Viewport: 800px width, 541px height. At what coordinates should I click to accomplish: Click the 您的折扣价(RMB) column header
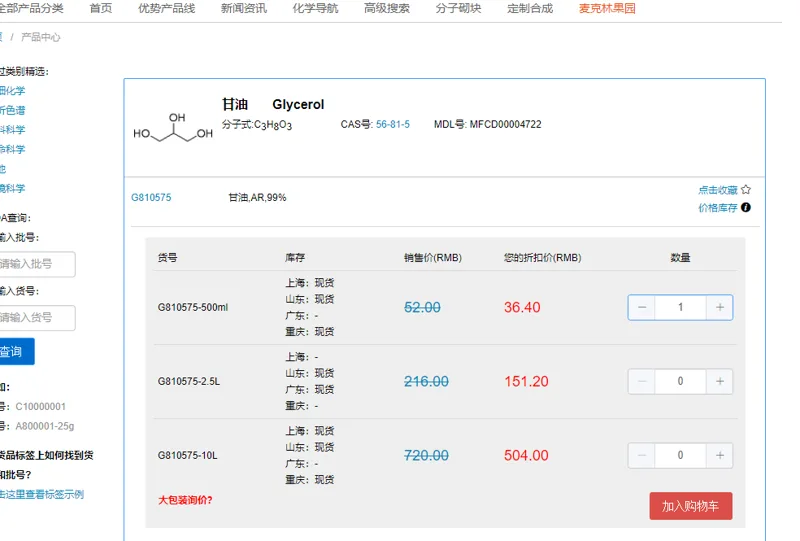click(x=542, y=258)
